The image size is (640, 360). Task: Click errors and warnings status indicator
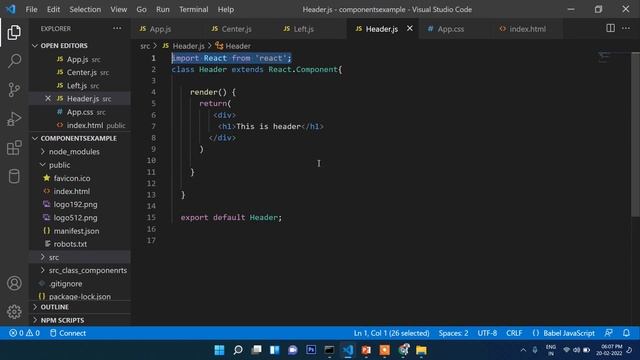coord(24,333)
